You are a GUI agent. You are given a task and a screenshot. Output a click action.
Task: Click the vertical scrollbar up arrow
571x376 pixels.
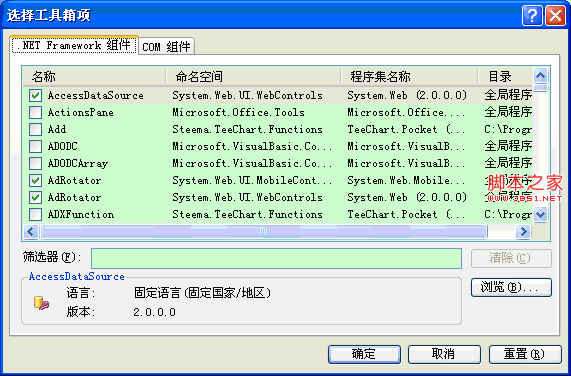tap(540, 76)
